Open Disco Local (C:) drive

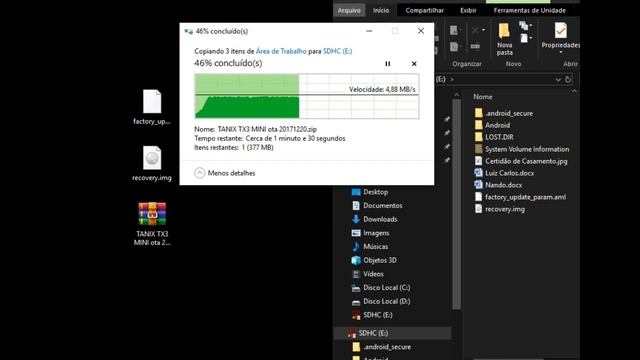(381, 288)
